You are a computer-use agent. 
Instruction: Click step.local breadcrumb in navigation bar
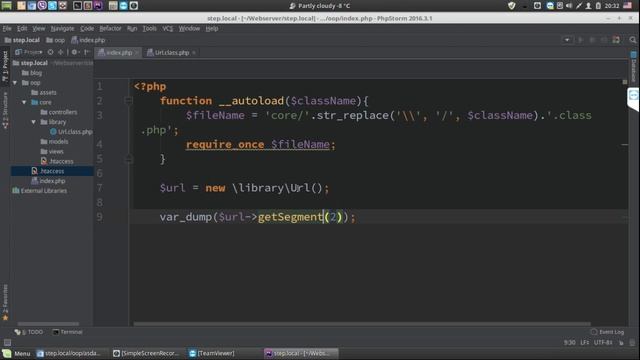click(22, 40)
